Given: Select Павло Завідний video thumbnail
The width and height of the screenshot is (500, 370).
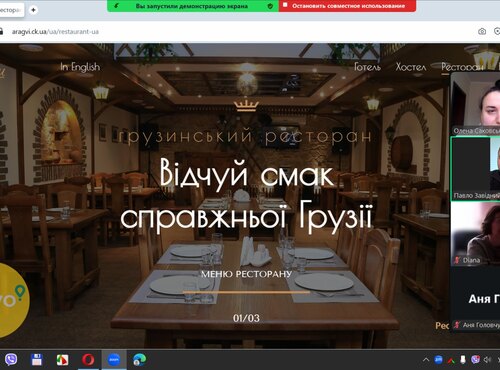Looking at the screenshot, I should pyautogui.click(x=475, y=168).
